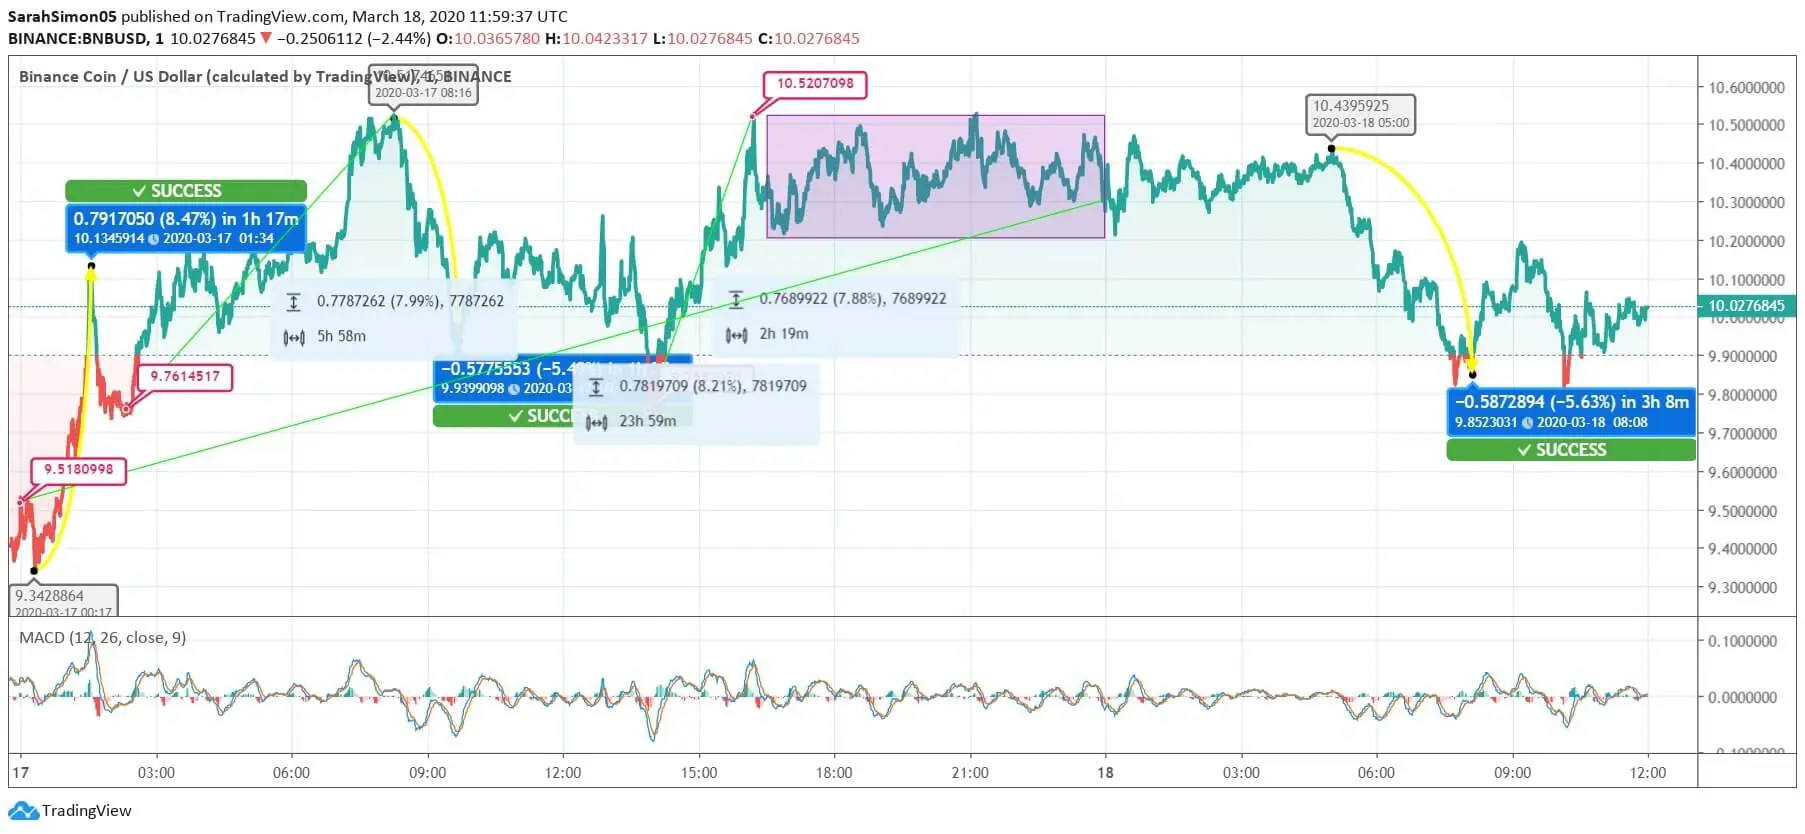
Task: Click the vertical range icon beside 7.99%
Action: [294, 301]
